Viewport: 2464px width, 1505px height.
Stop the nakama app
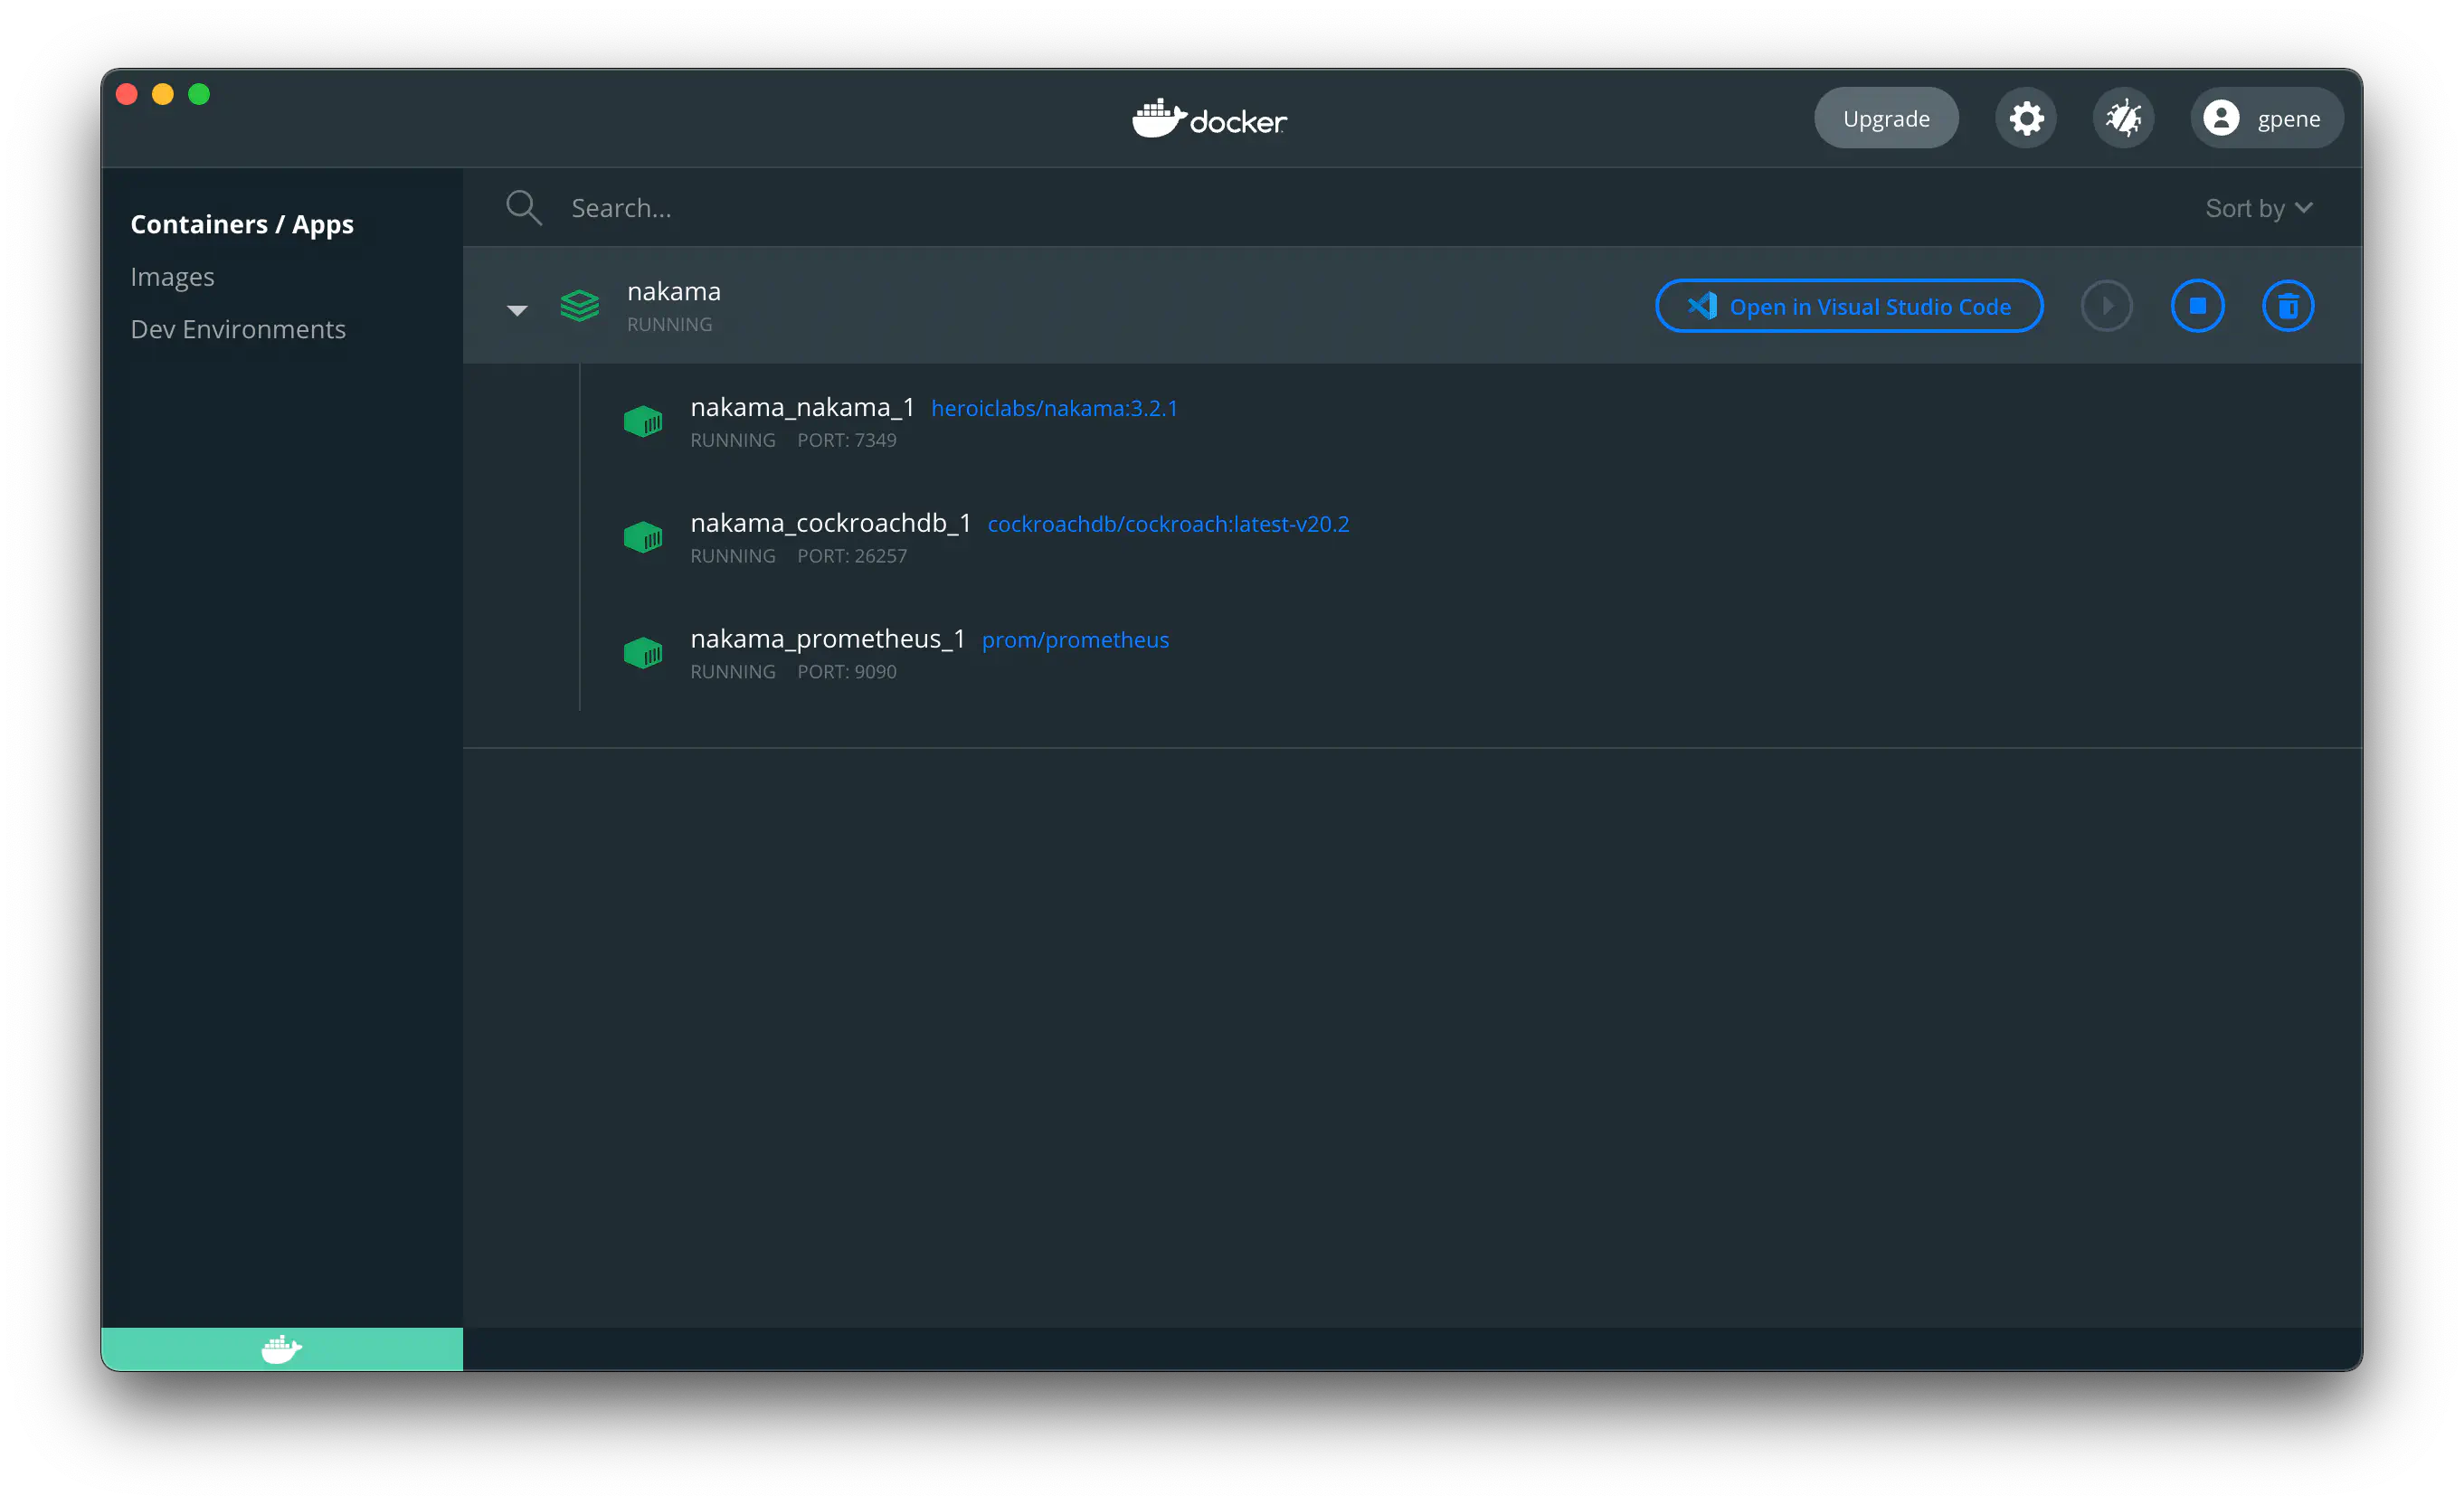(x=2197, y=306)
